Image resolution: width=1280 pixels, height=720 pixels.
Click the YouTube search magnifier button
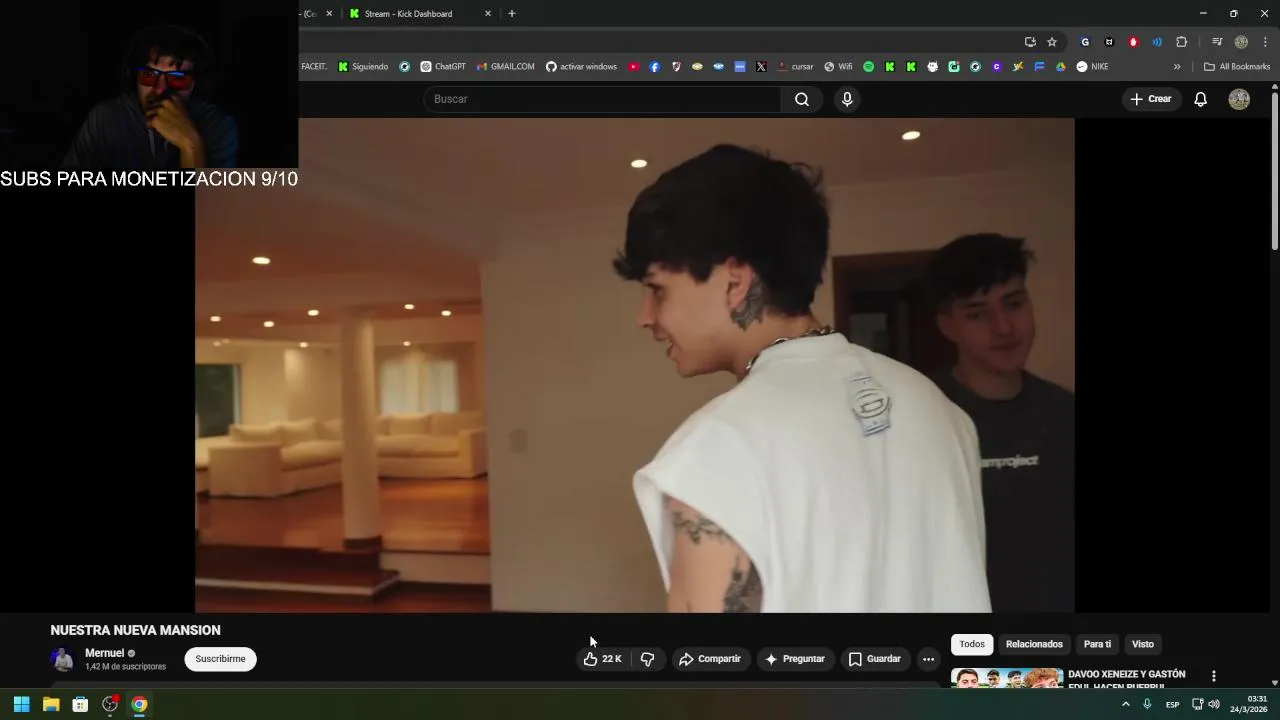tap(802, 99)
